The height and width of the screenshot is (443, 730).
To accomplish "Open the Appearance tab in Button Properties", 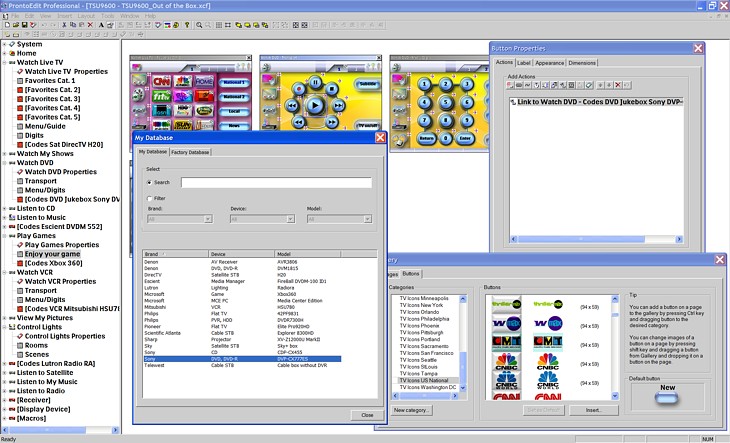I will click(x=549, y=63).
